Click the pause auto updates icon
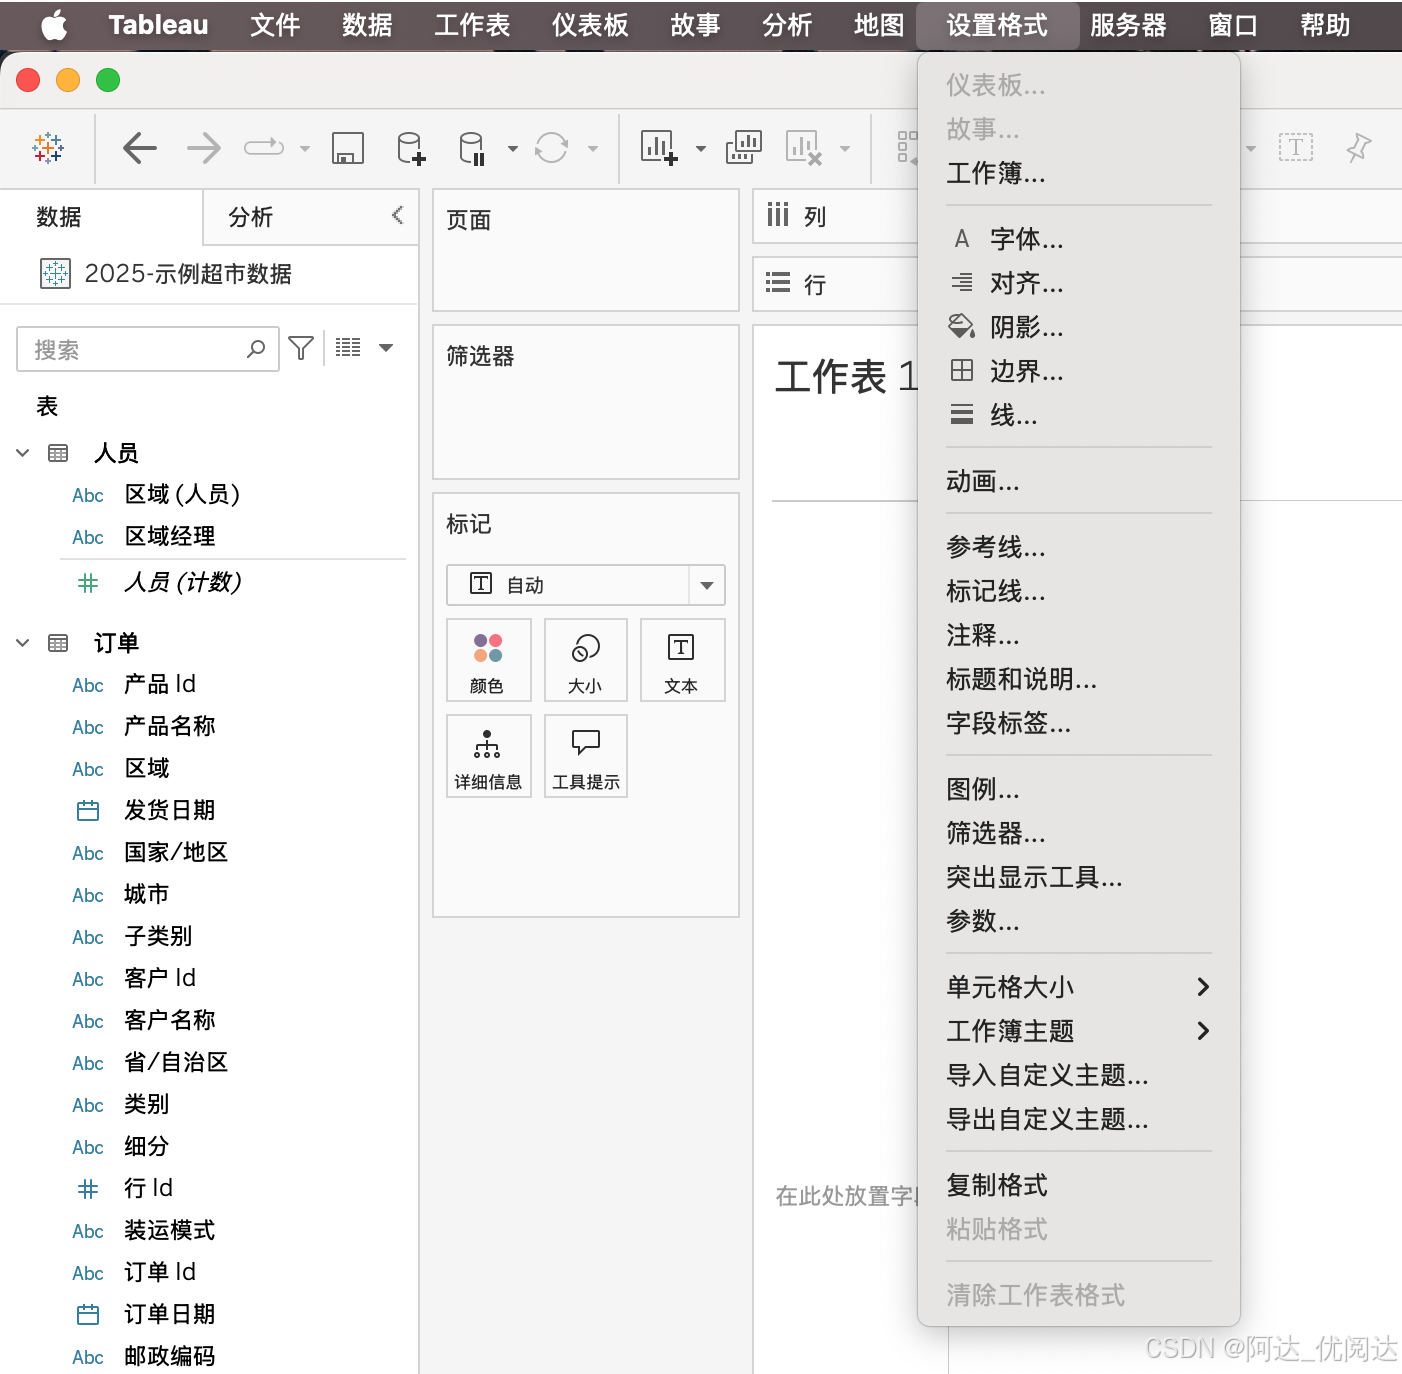 (x=472, y=148)
